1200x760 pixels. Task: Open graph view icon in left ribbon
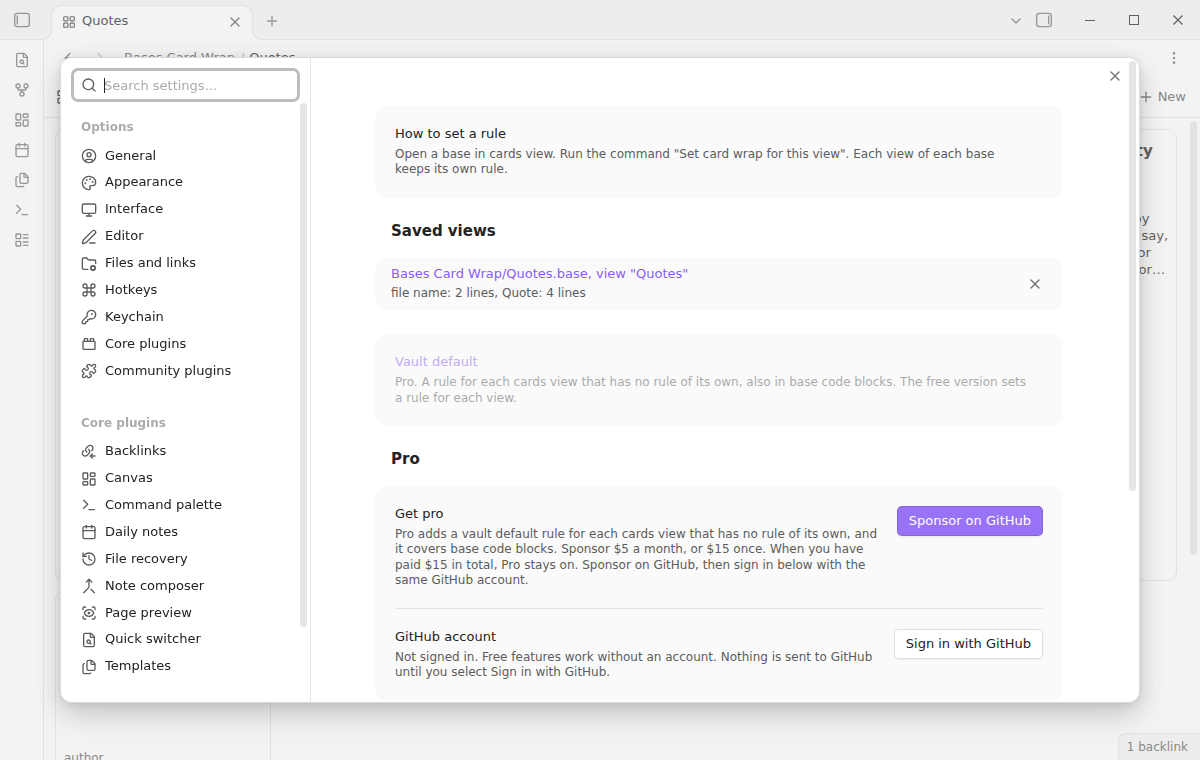22,90
